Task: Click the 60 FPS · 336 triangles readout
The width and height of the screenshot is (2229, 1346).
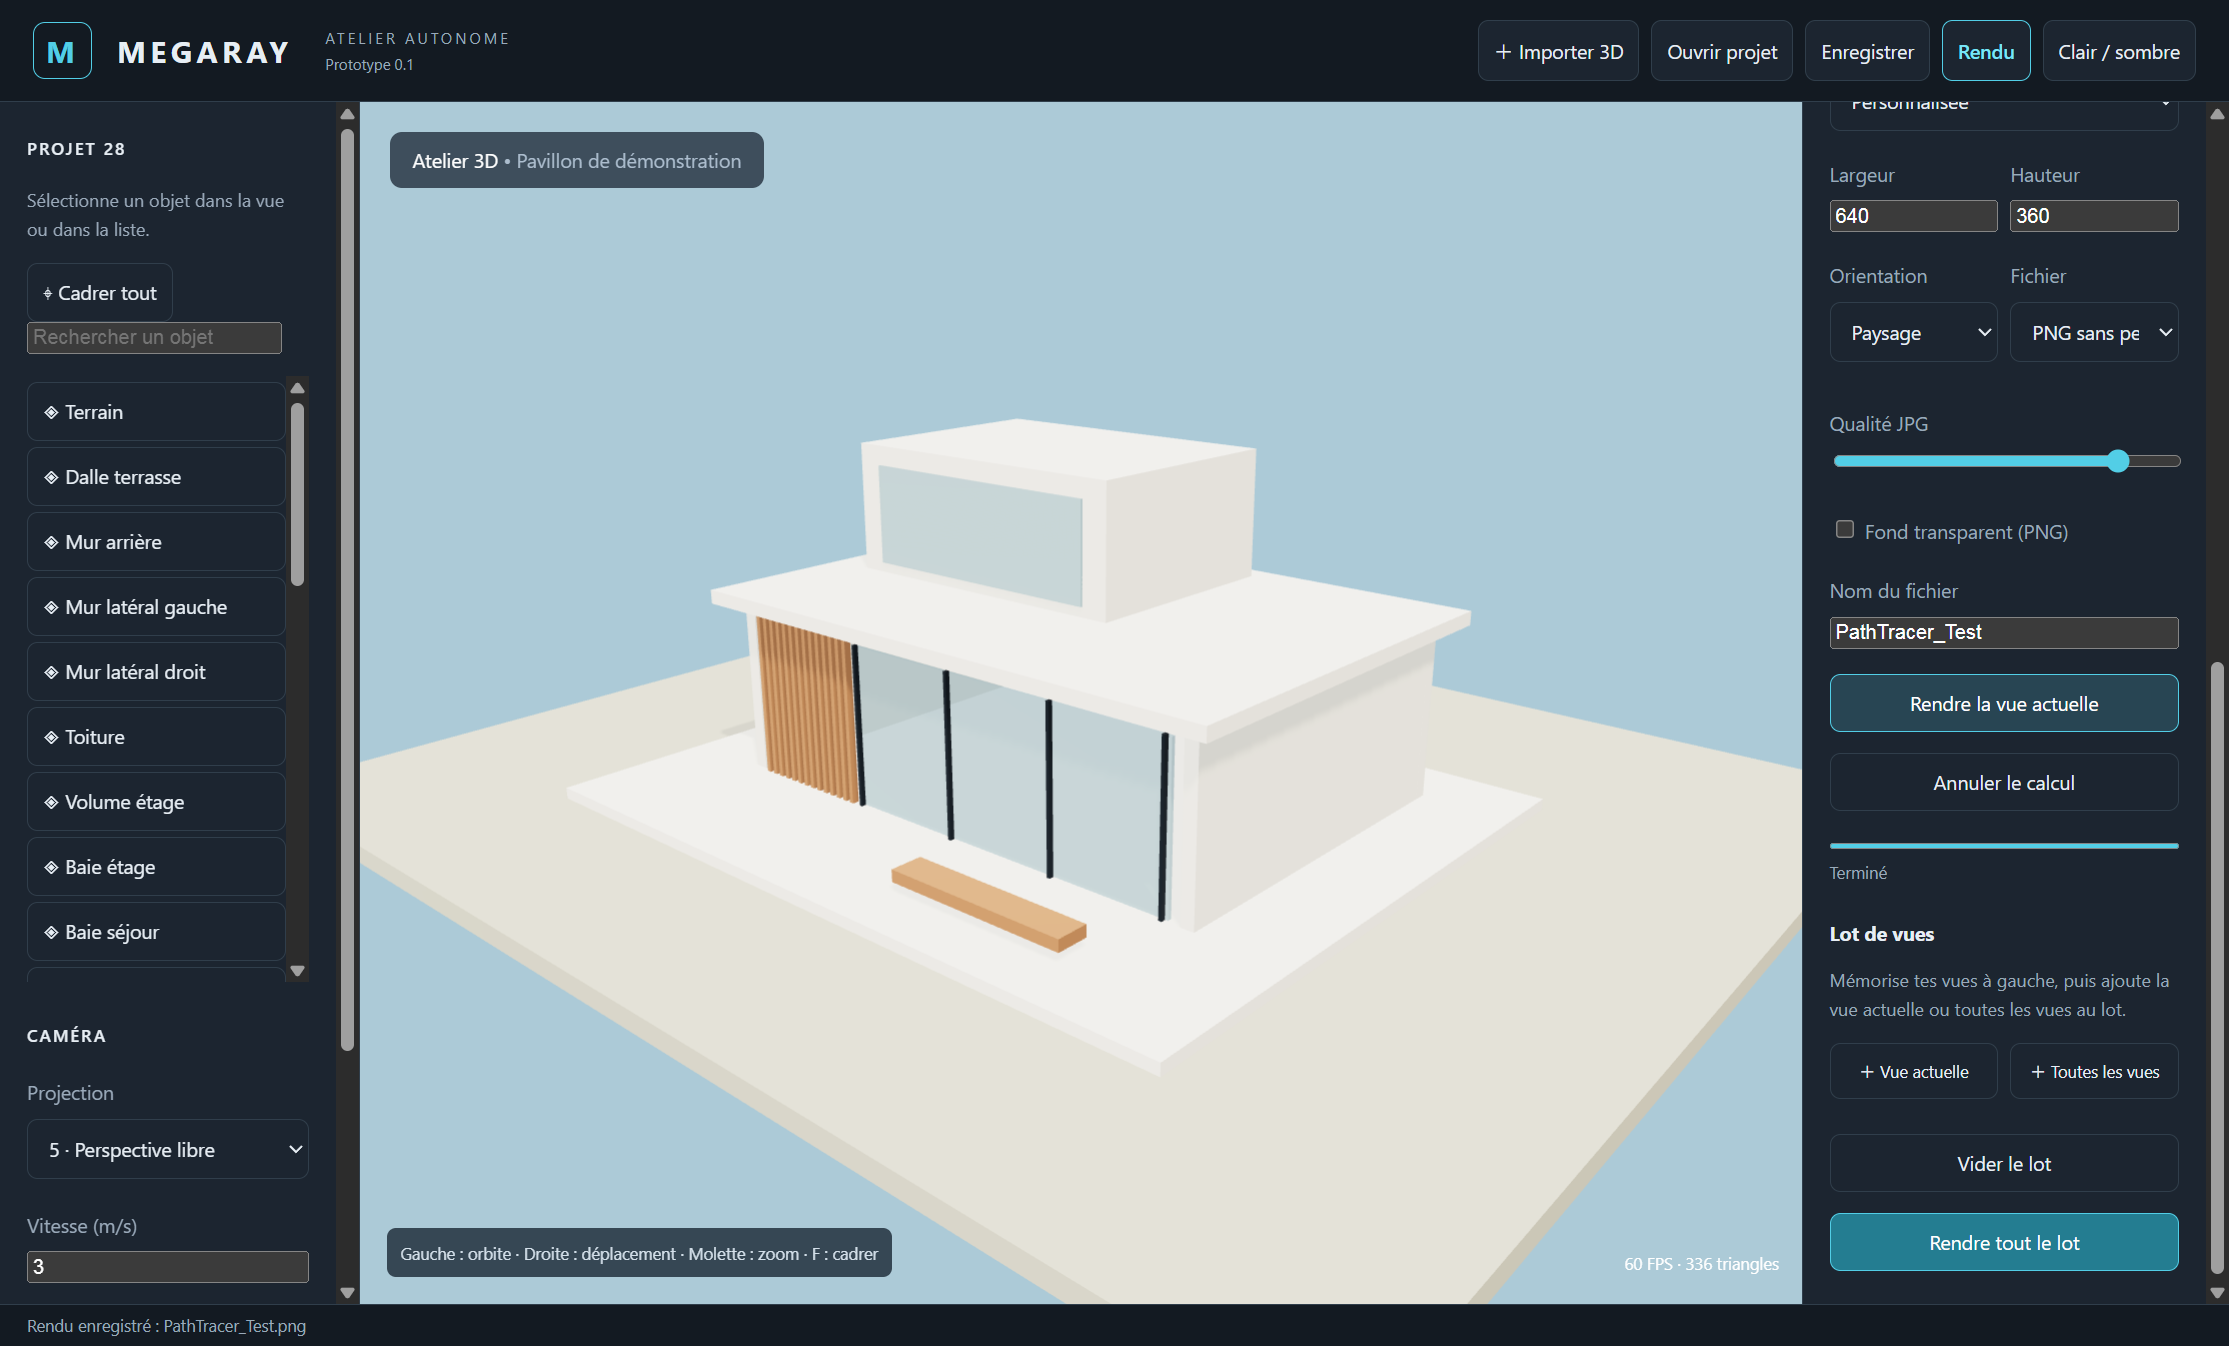Action: [1701, 1264]
